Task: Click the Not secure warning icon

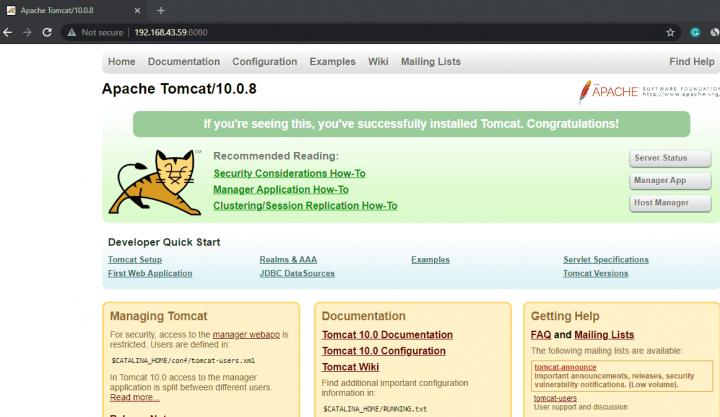Action: pos(72,32)
